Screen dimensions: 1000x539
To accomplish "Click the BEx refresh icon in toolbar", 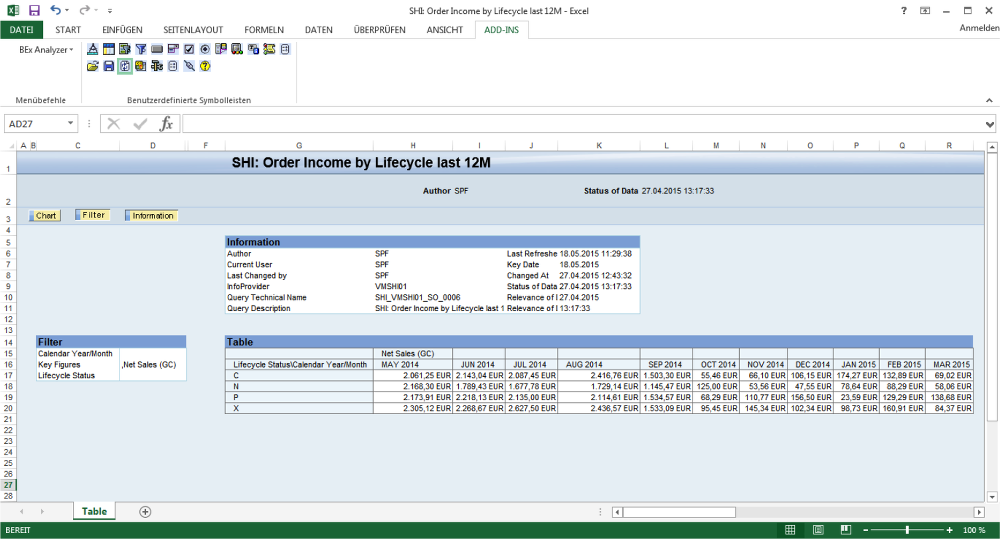I will (125, 66).
